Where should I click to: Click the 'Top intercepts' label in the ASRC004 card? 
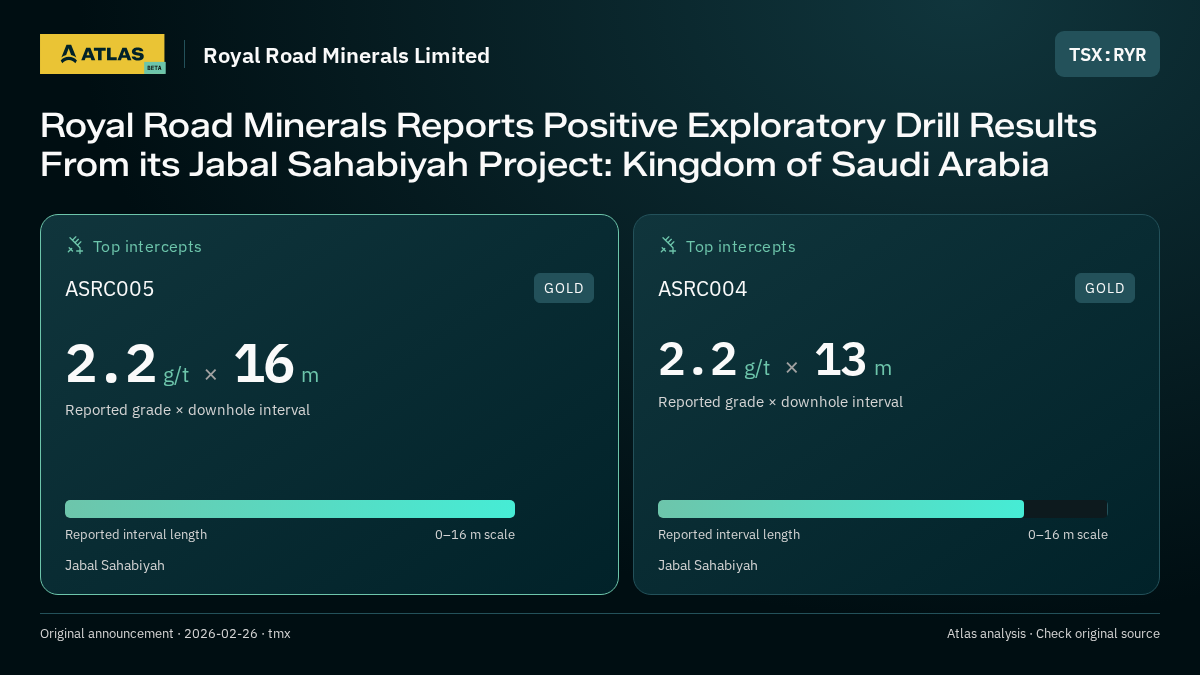click(740, 246)
